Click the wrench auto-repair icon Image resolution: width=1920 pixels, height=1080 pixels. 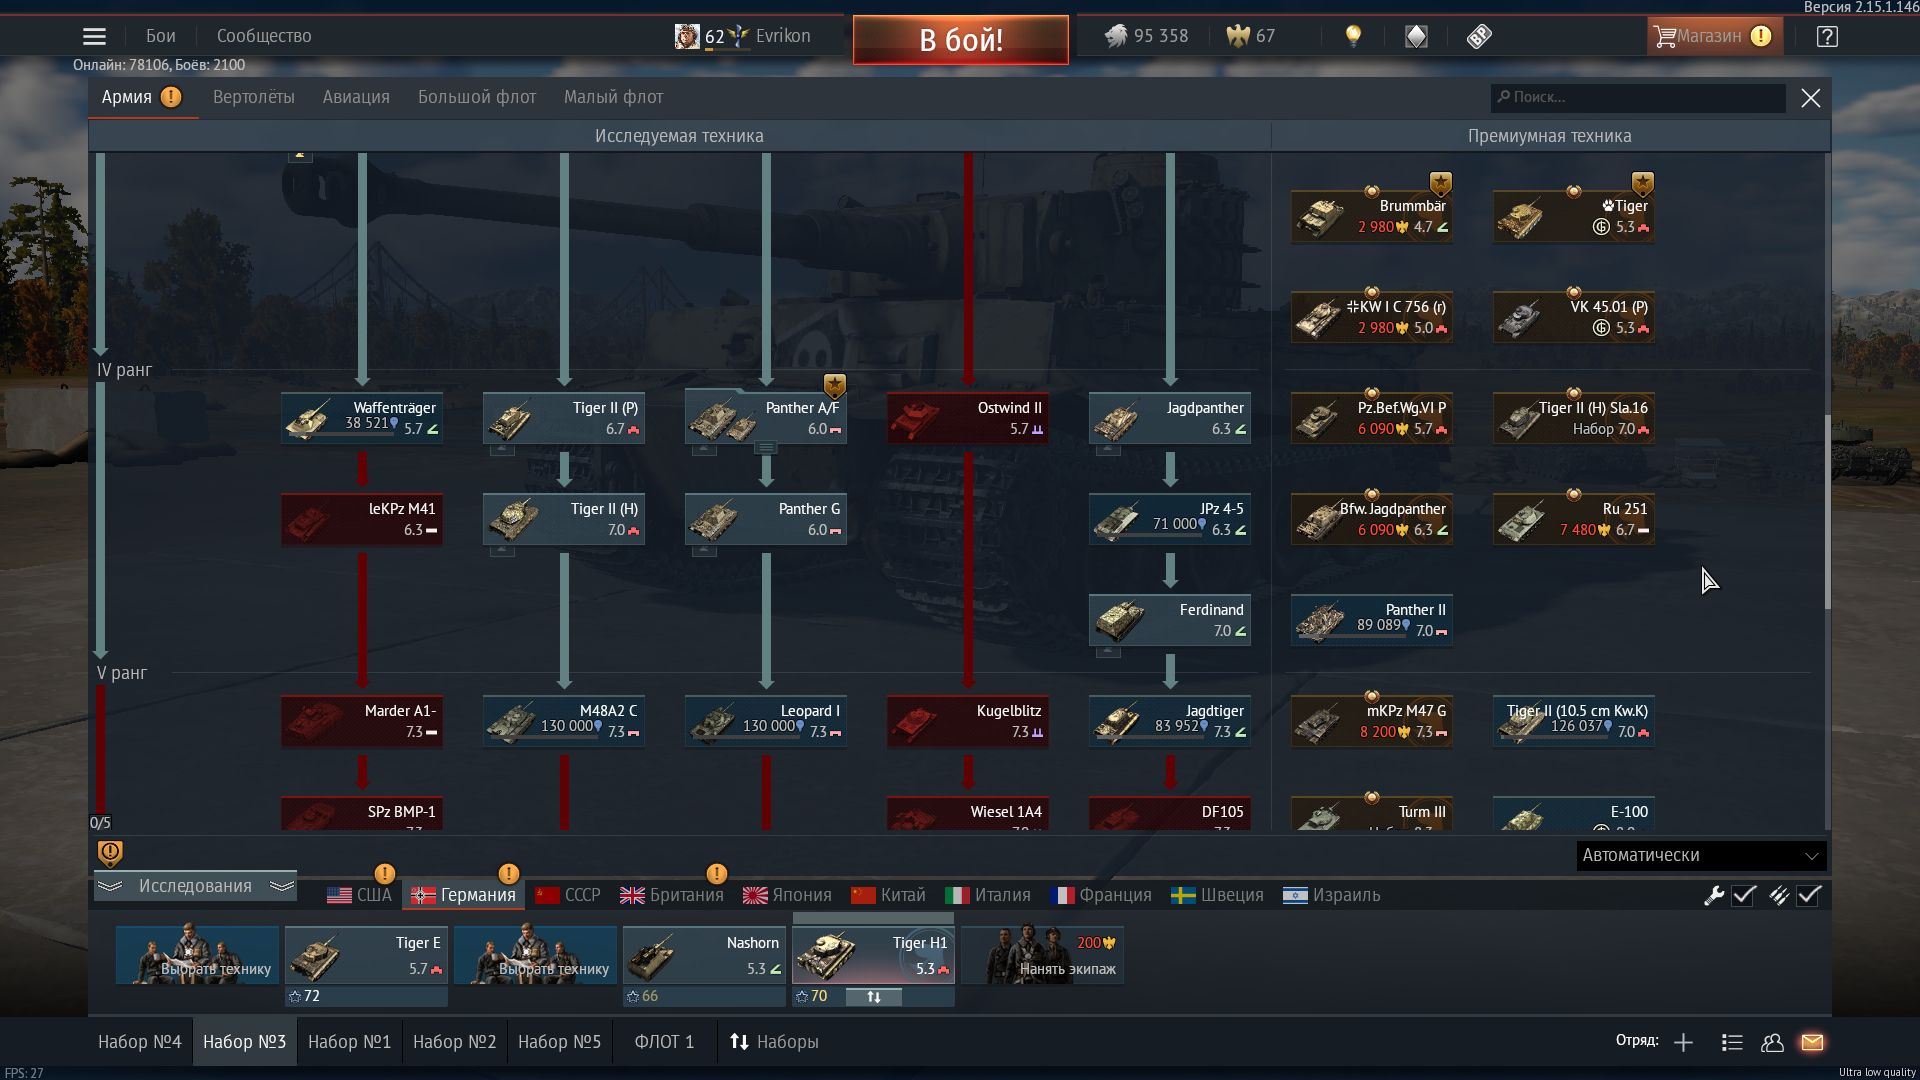tap(1714, 896)
